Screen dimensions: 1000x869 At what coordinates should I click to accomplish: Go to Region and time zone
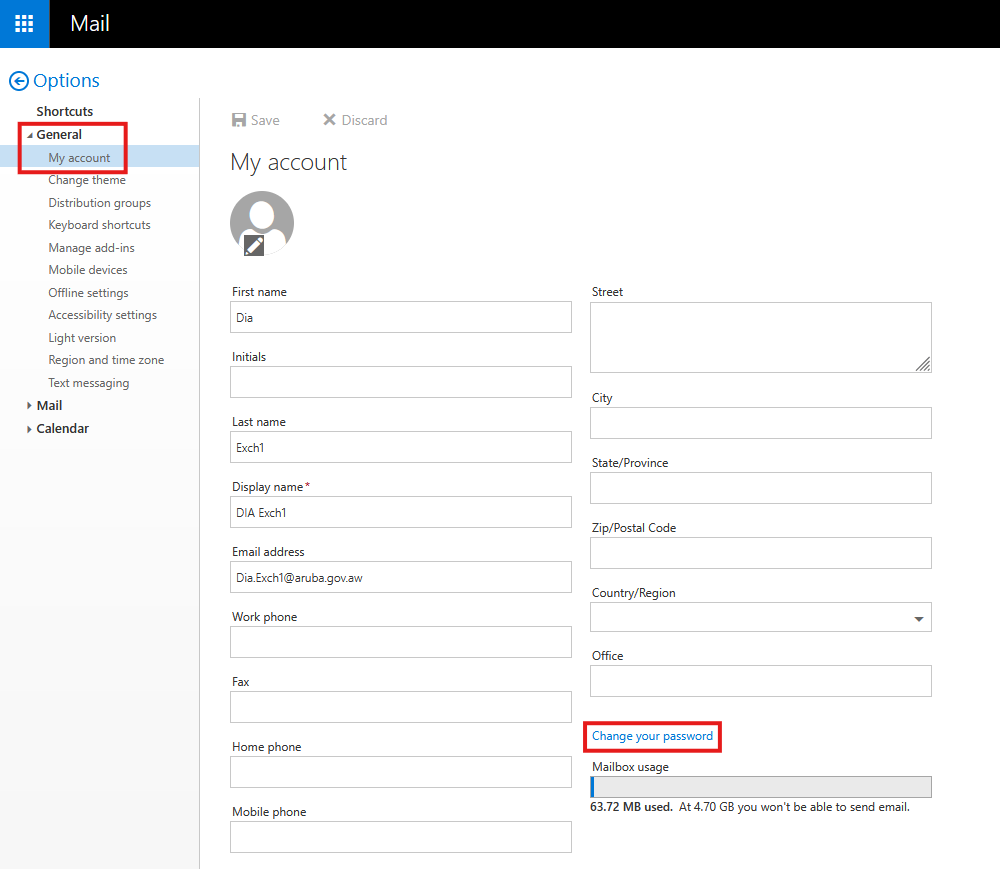click(106, 360)
